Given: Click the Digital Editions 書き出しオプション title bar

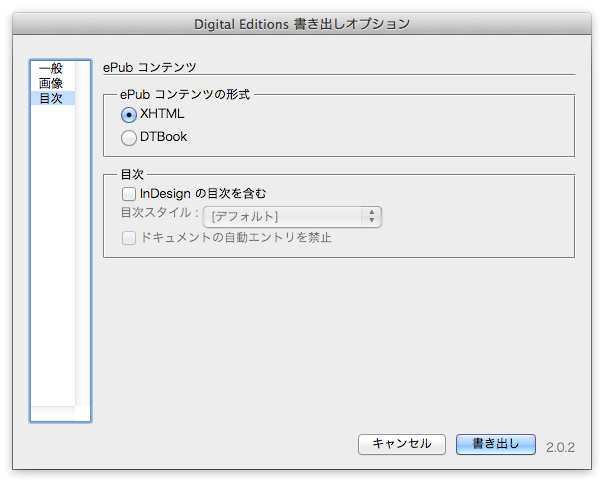Looking at the screenshot, I should point(302,24).
